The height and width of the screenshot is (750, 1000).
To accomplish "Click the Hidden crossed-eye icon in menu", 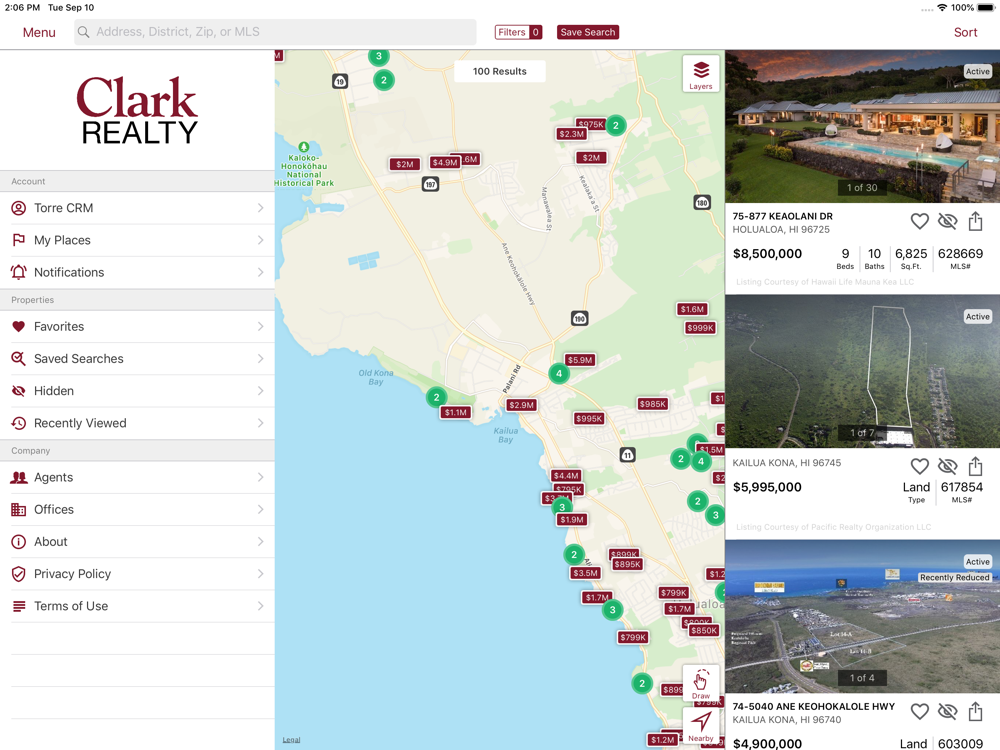I will pos(18,391).
